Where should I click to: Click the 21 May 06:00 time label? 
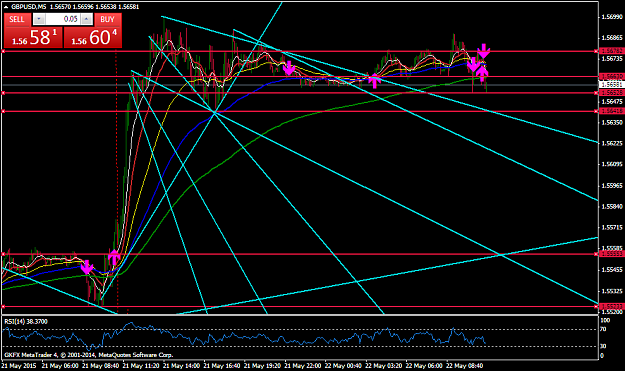[60, 365]
